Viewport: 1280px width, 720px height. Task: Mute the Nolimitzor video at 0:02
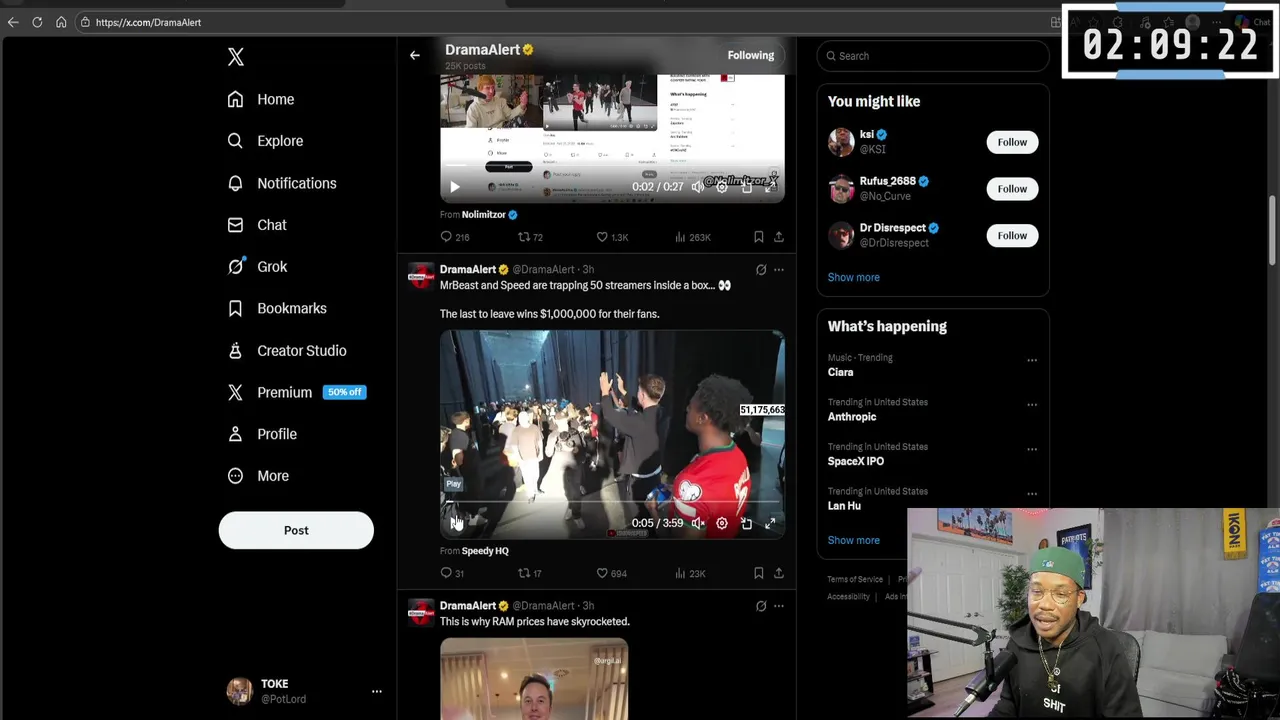tap(698, 187)
